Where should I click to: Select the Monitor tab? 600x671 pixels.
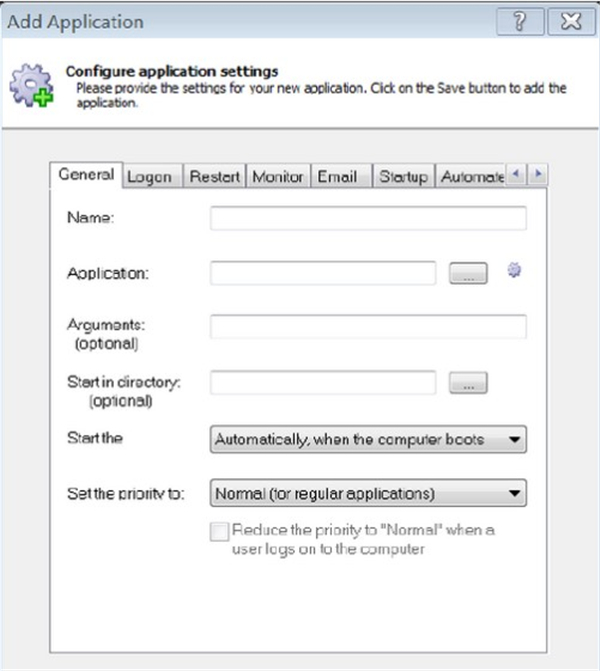[x=278, y=176]
